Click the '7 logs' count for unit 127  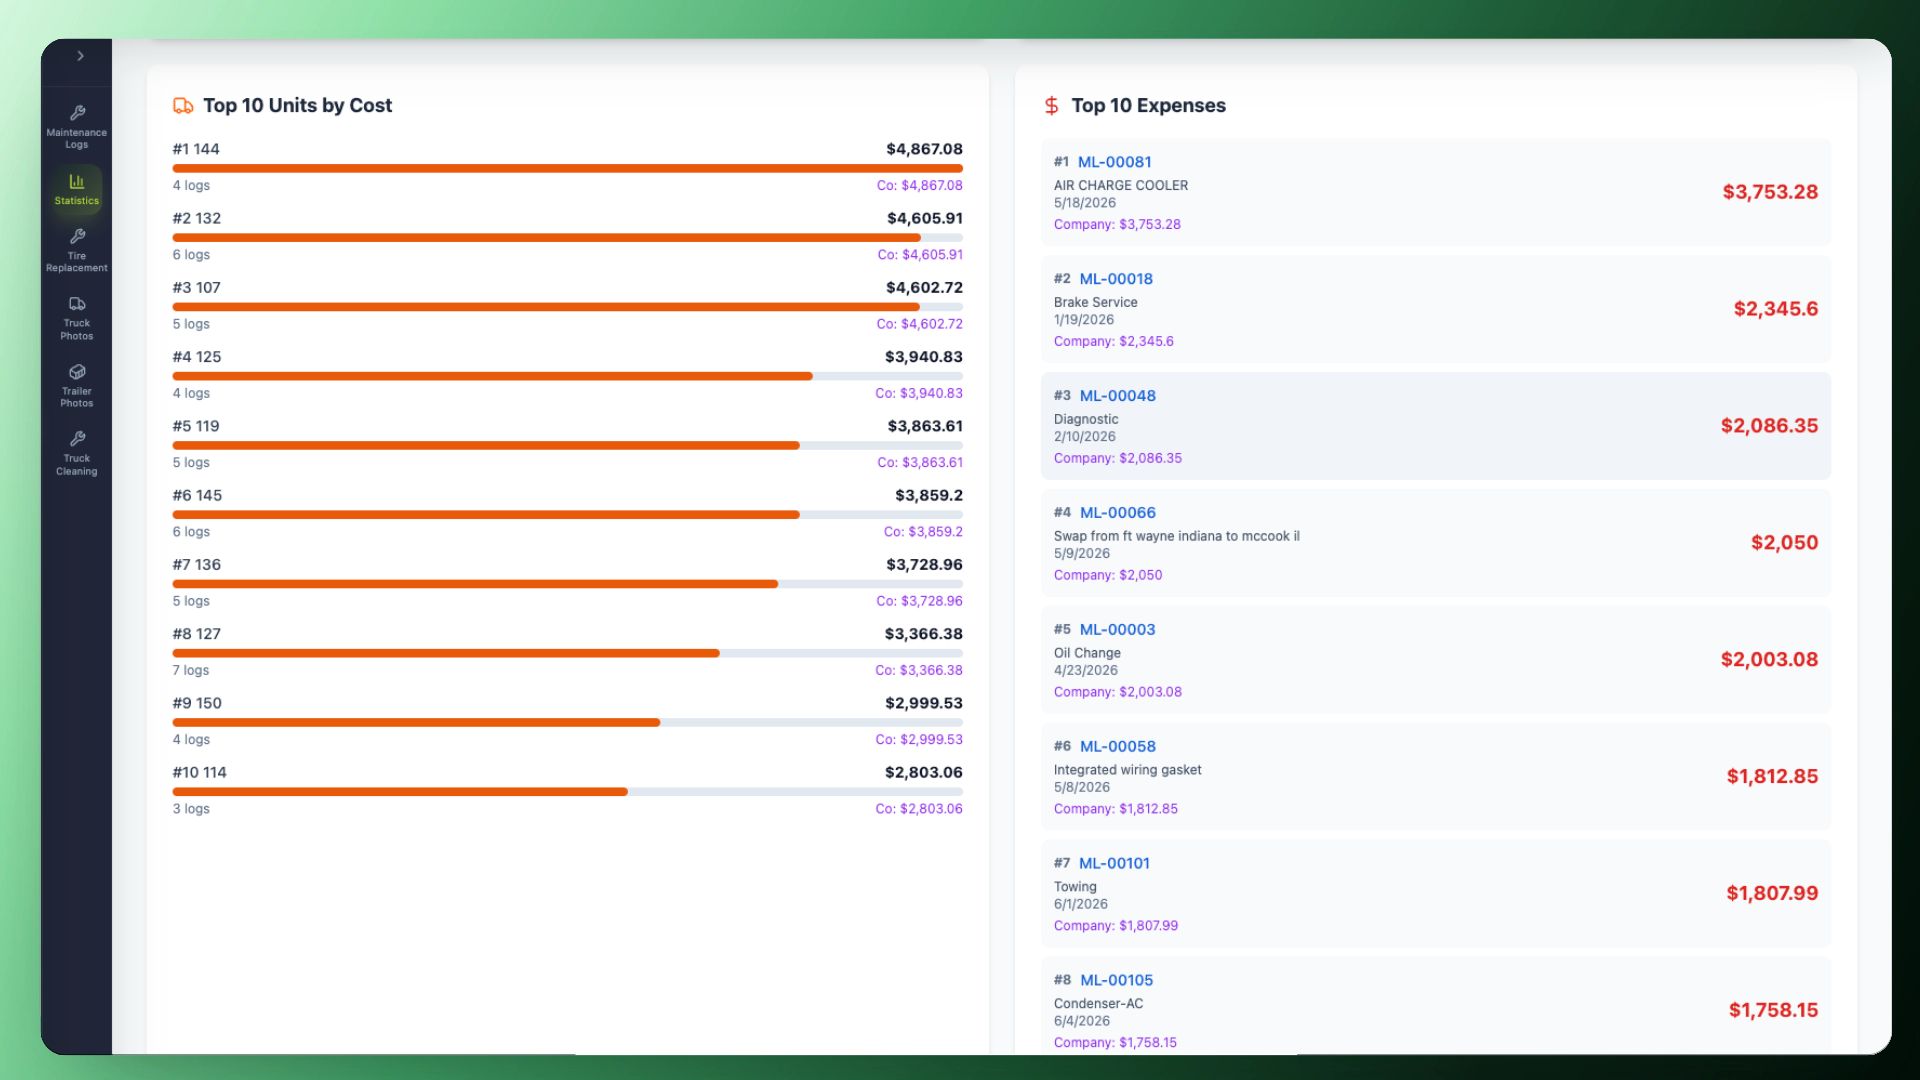[x=191, y=671]
